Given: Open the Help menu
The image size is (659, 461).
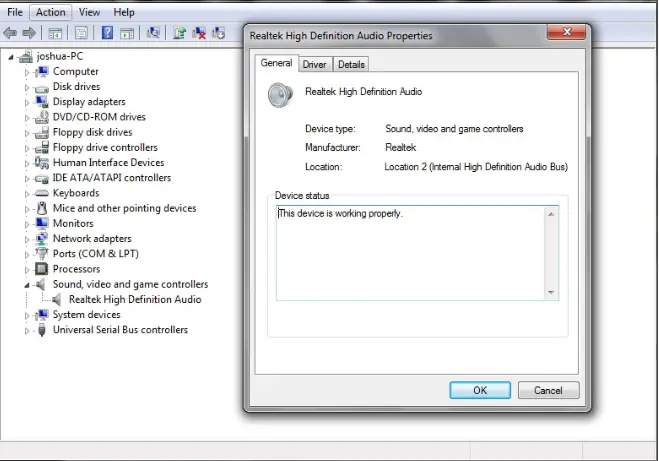Looking at the screenshot, I should [124, 12].
